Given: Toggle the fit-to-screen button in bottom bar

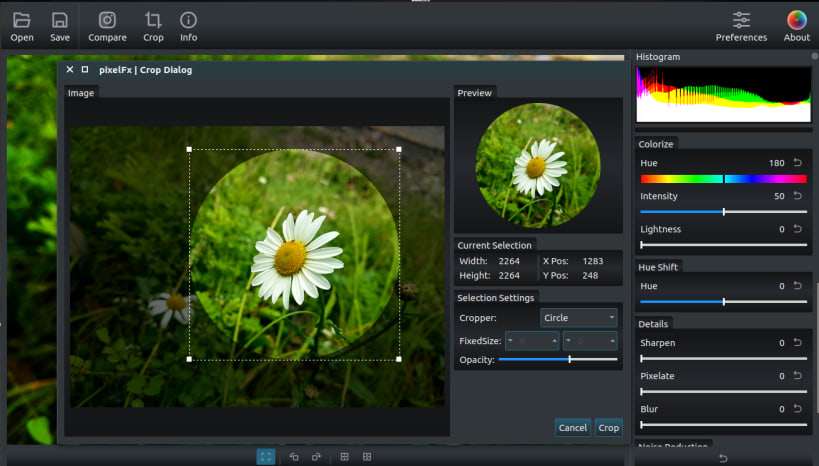Looking at the screenshot, I should point(265,456).
